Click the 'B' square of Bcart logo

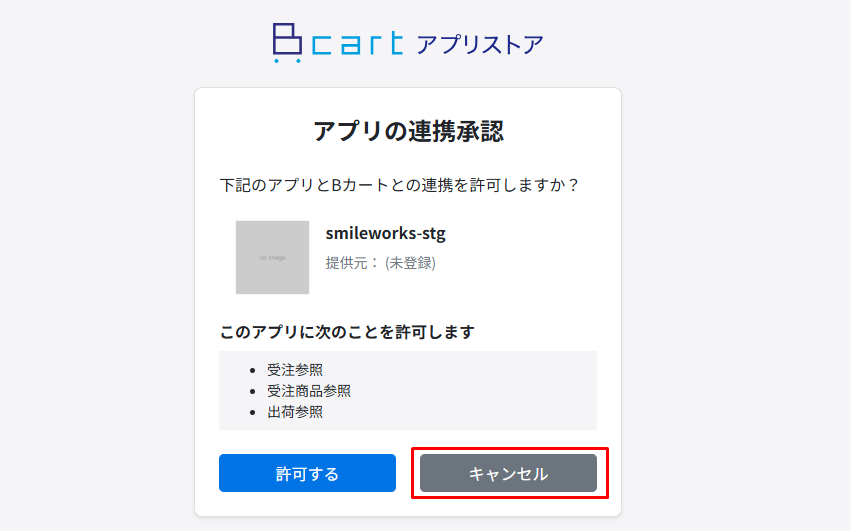tap(287, 39)
